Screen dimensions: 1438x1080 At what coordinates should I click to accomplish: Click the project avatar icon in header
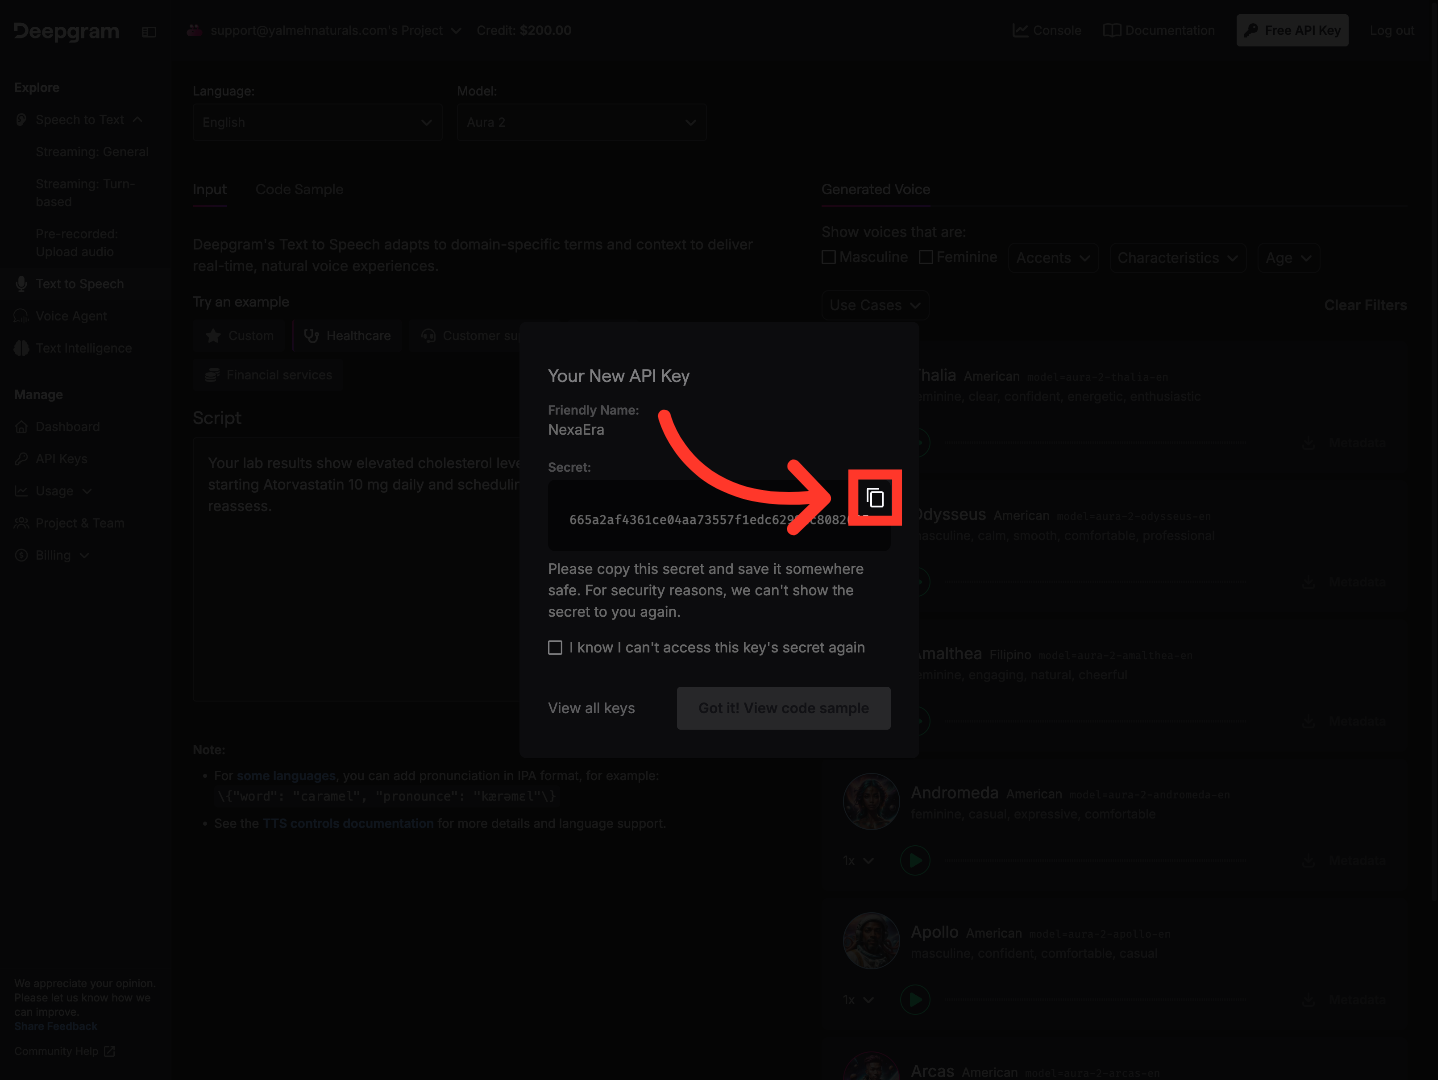pos(195,31)
